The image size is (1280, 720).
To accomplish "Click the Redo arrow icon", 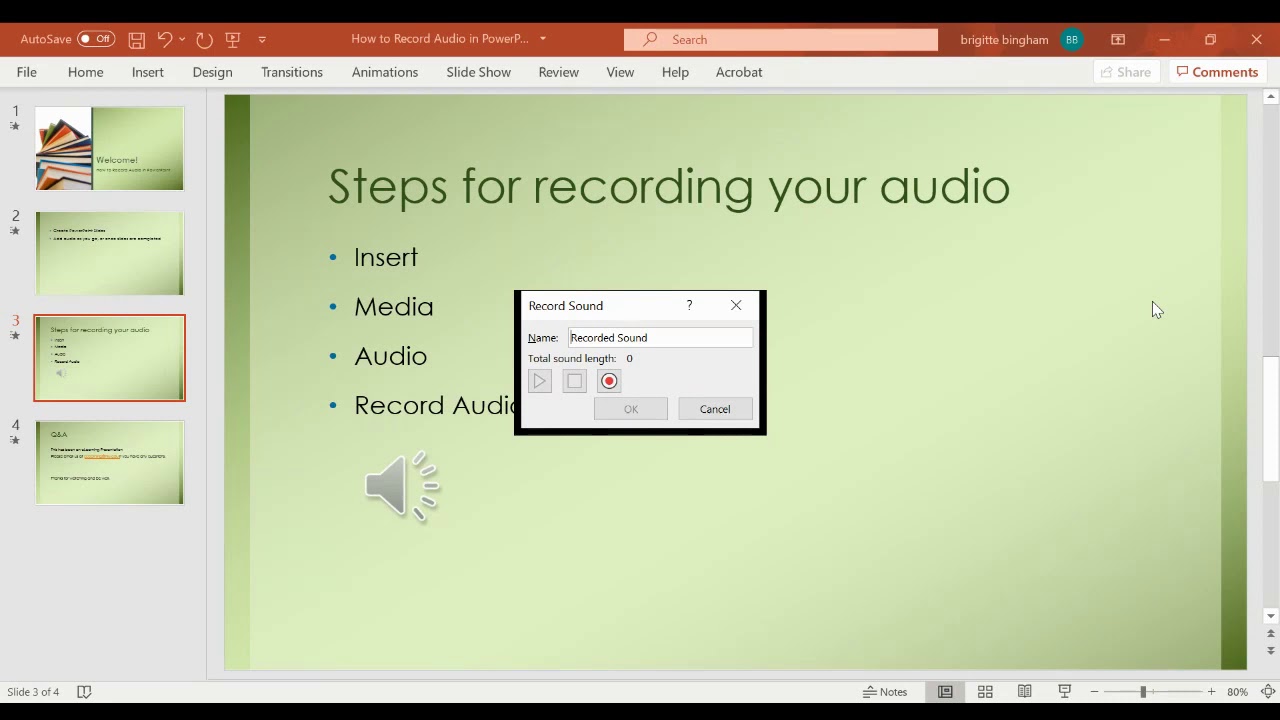I will pyautogui.click(x=204, y=40).
